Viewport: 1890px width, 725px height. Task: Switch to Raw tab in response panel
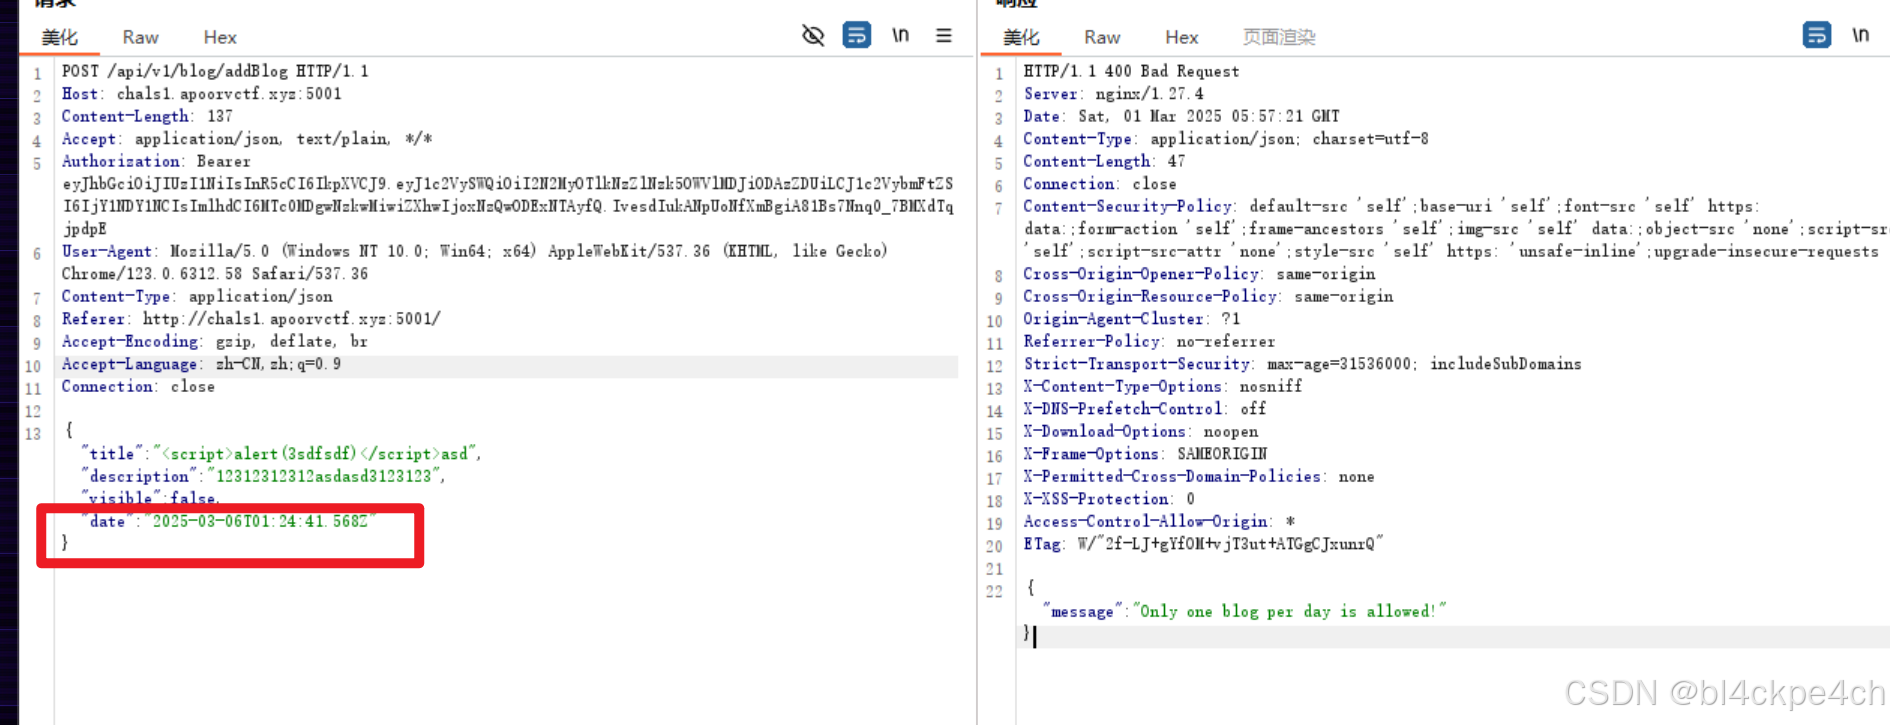[x=1102, y=37]
